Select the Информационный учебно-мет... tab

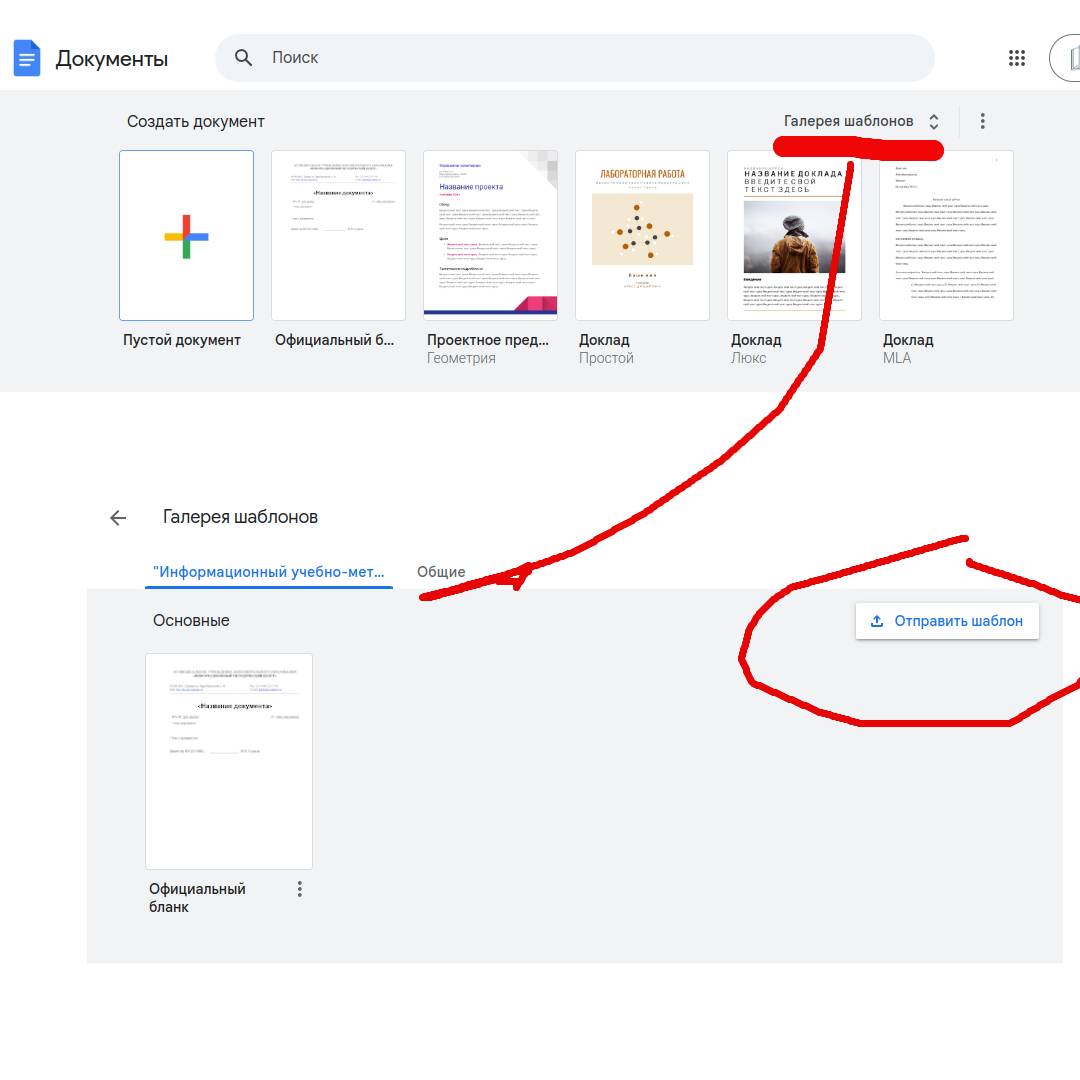tap(268, 572)
